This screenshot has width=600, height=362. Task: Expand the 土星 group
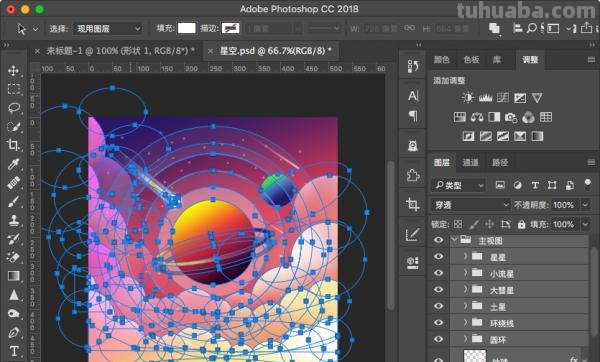point(465,305)
